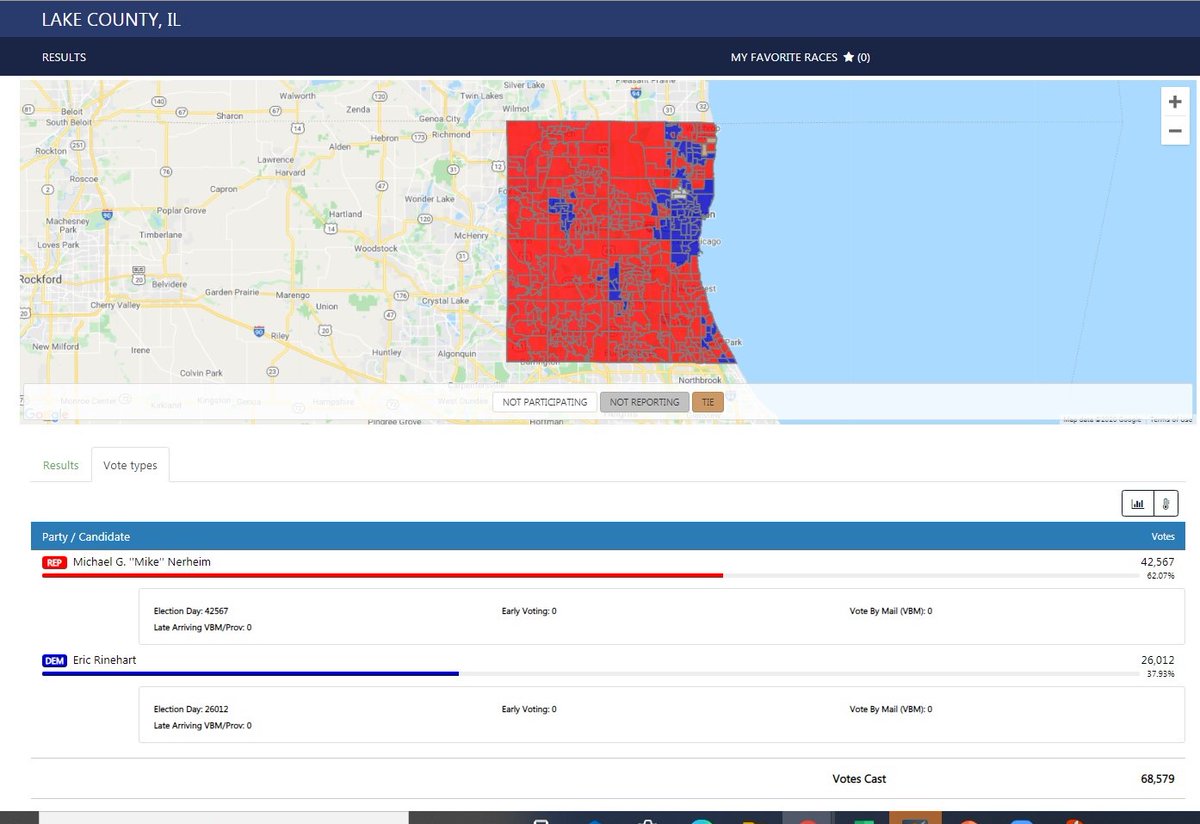
Task: Click the NOT PARTICIPATING legend button
Action: [544, 402]
